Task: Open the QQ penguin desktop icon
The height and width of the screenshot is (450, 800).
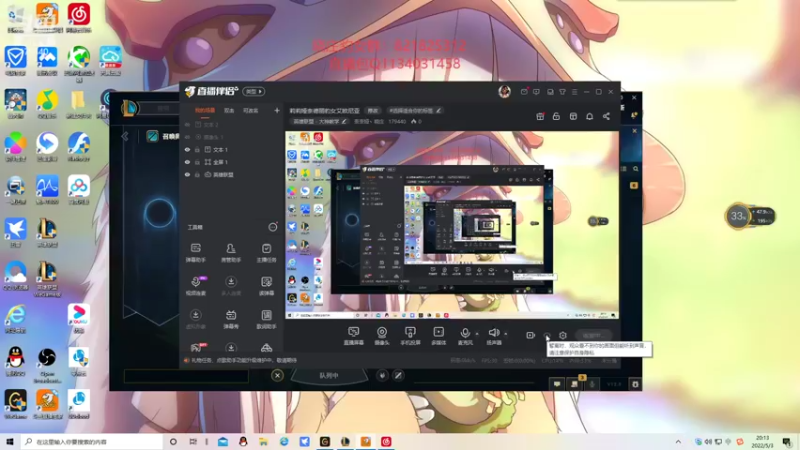Action: (15, 362)
